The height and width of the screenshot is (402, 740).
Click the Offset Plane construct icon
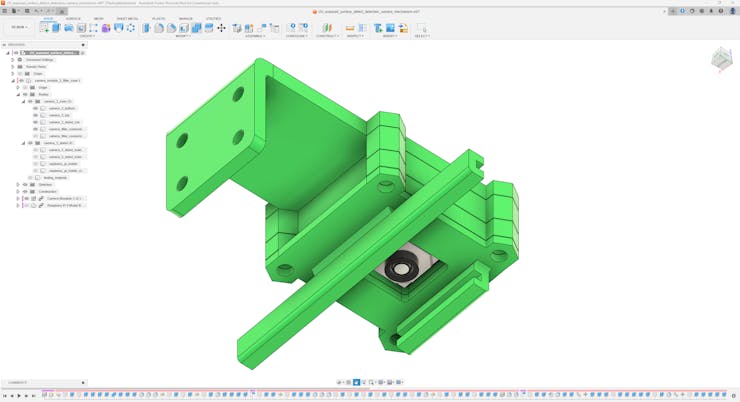coord(327,28)
